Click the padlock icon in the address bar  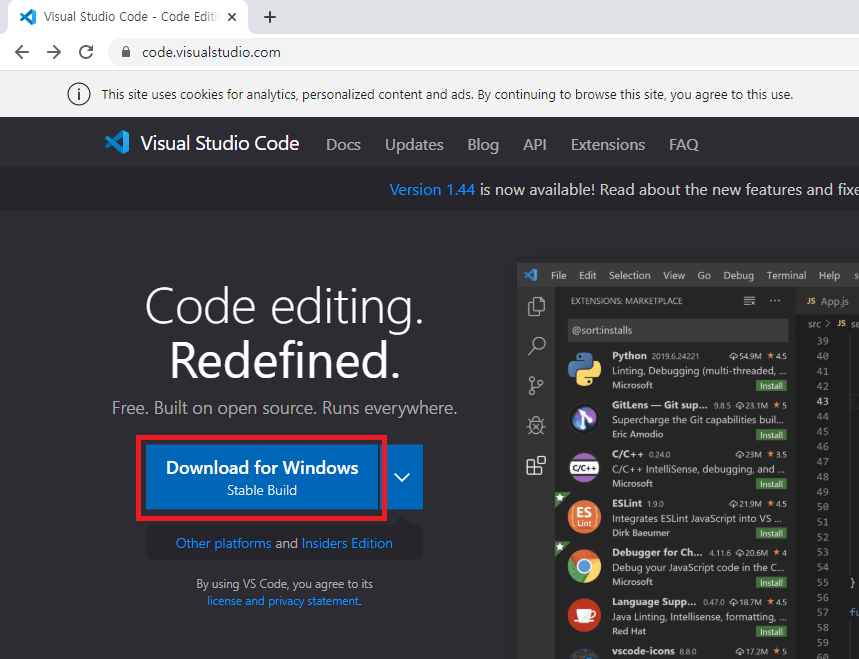(x=126, y=52)
